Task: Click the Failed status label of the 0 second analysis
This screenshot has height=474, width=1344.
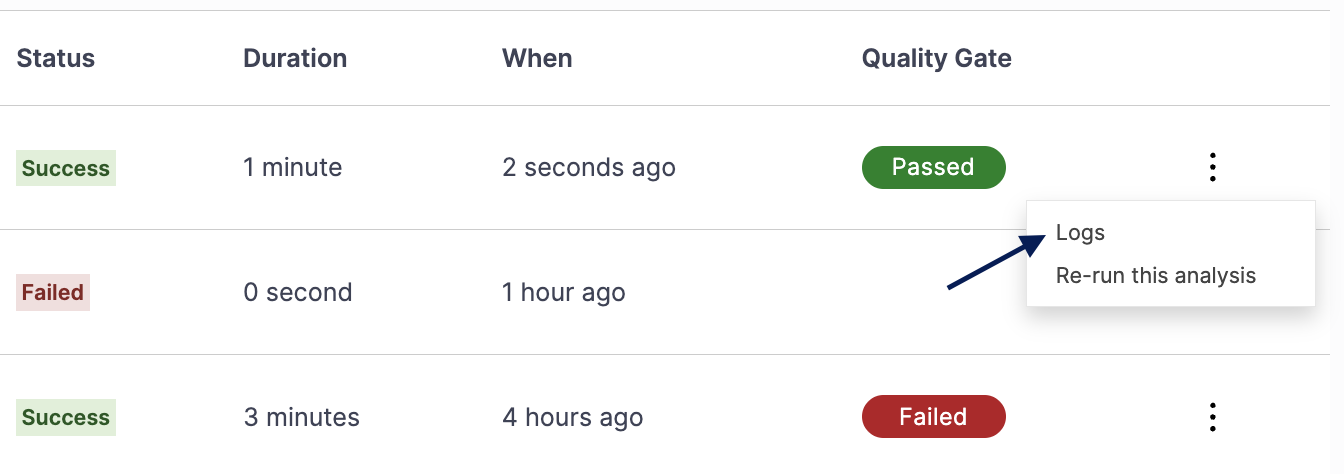Action: click(53, 293)
